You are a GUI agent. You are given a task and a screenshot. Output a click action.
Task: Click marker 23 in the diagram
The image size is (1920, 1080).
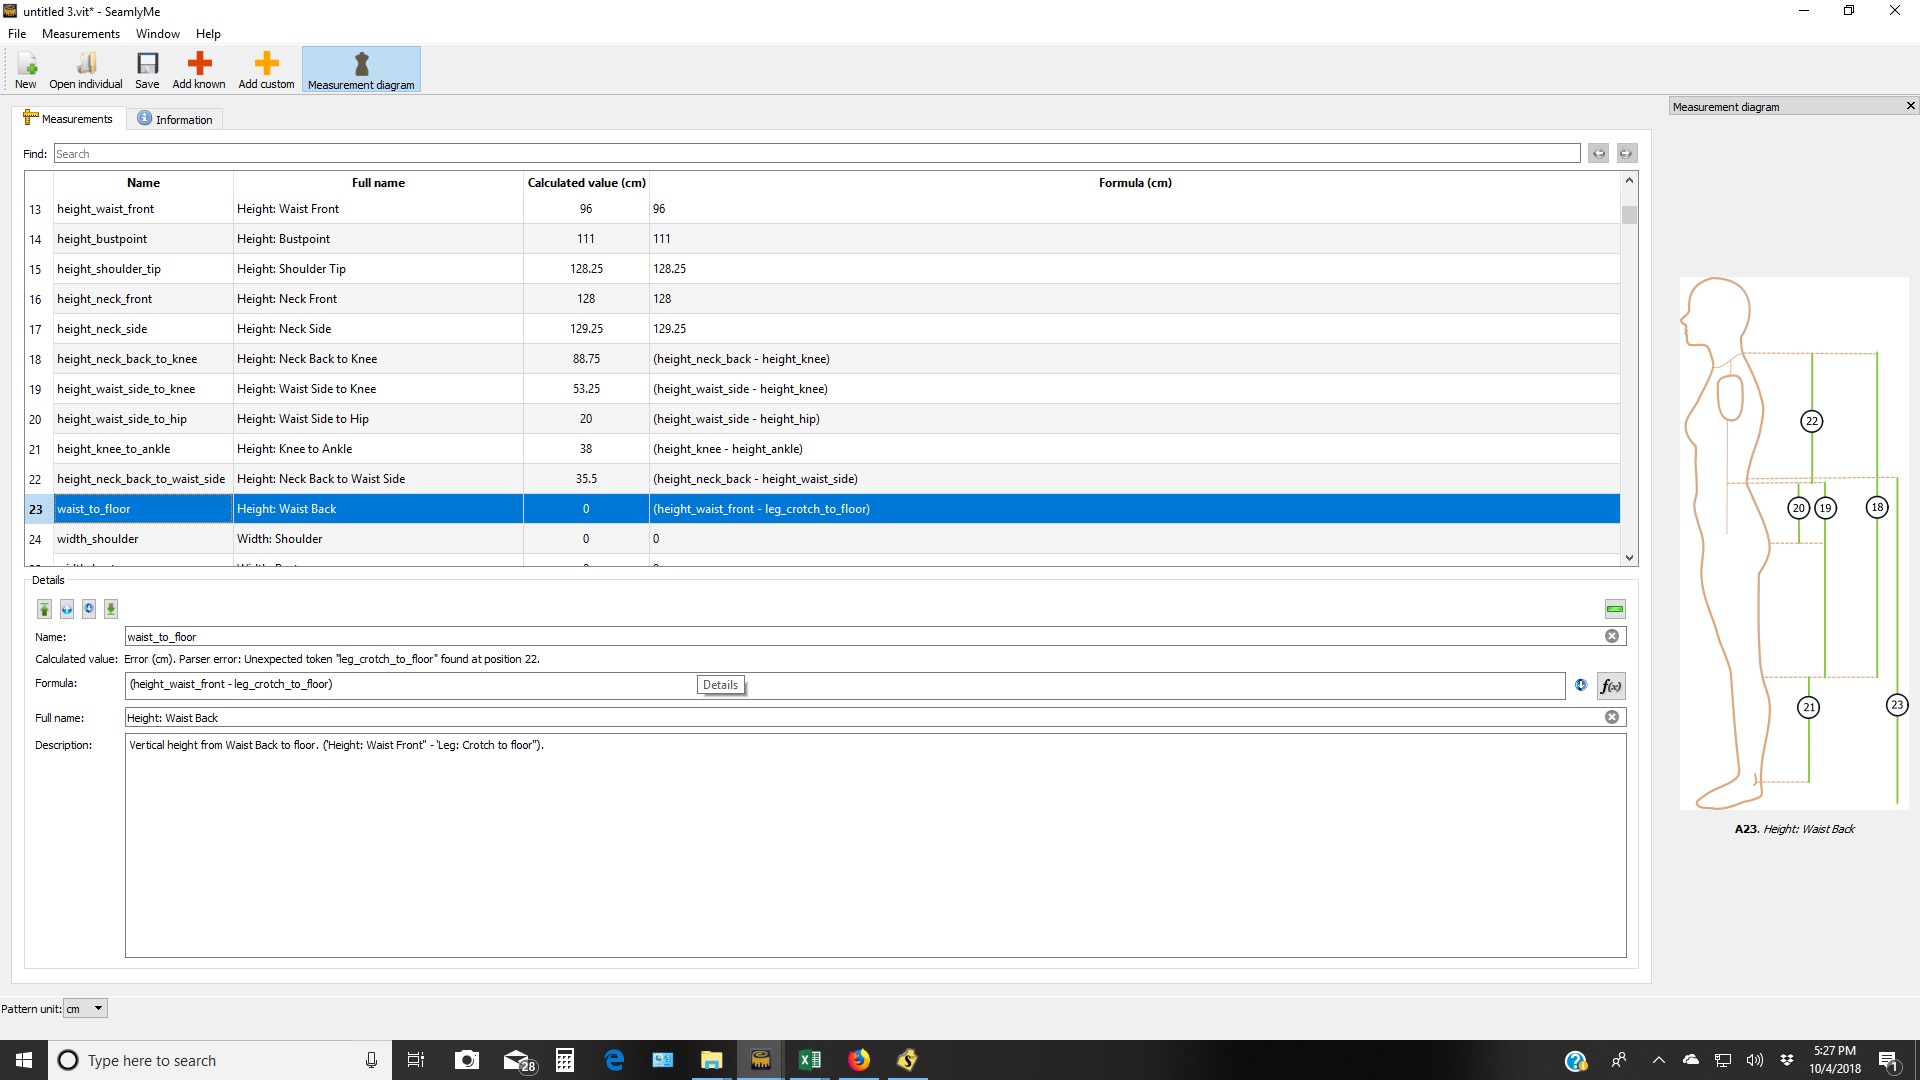tap(1897, 705)
